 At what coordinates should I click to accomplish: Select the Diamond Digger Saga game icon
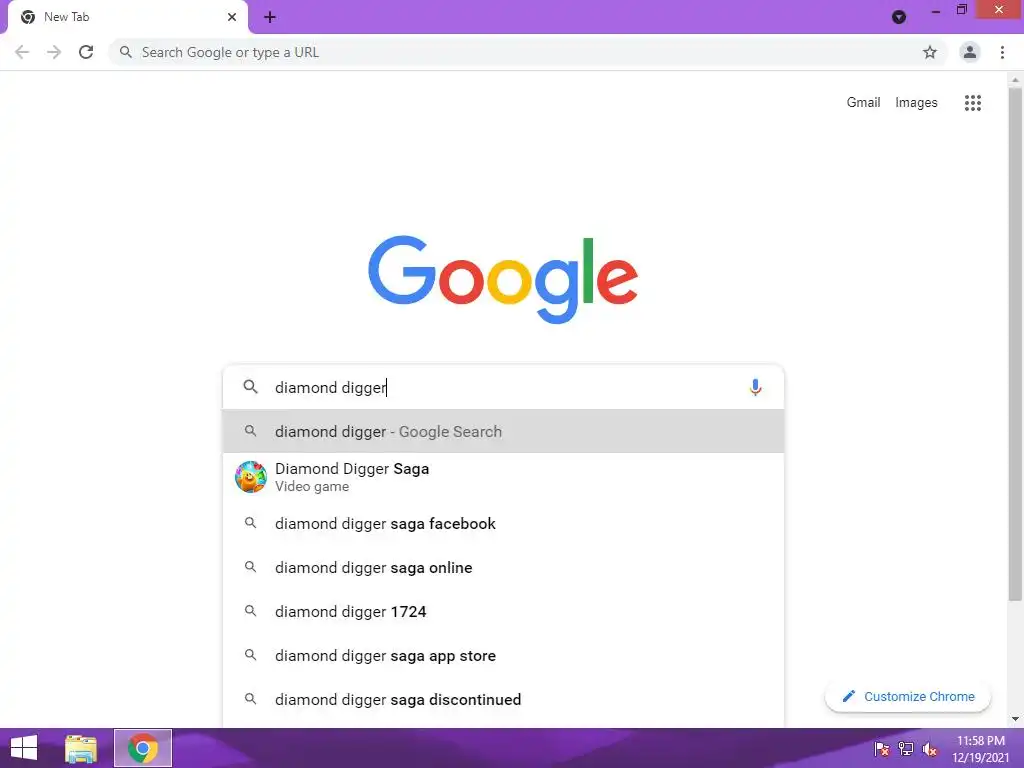tap(251, 477)
